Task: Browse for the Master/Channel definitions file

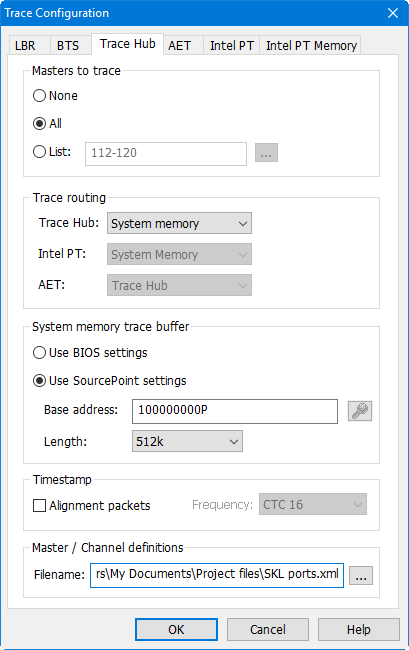Action: pos(361,575)
